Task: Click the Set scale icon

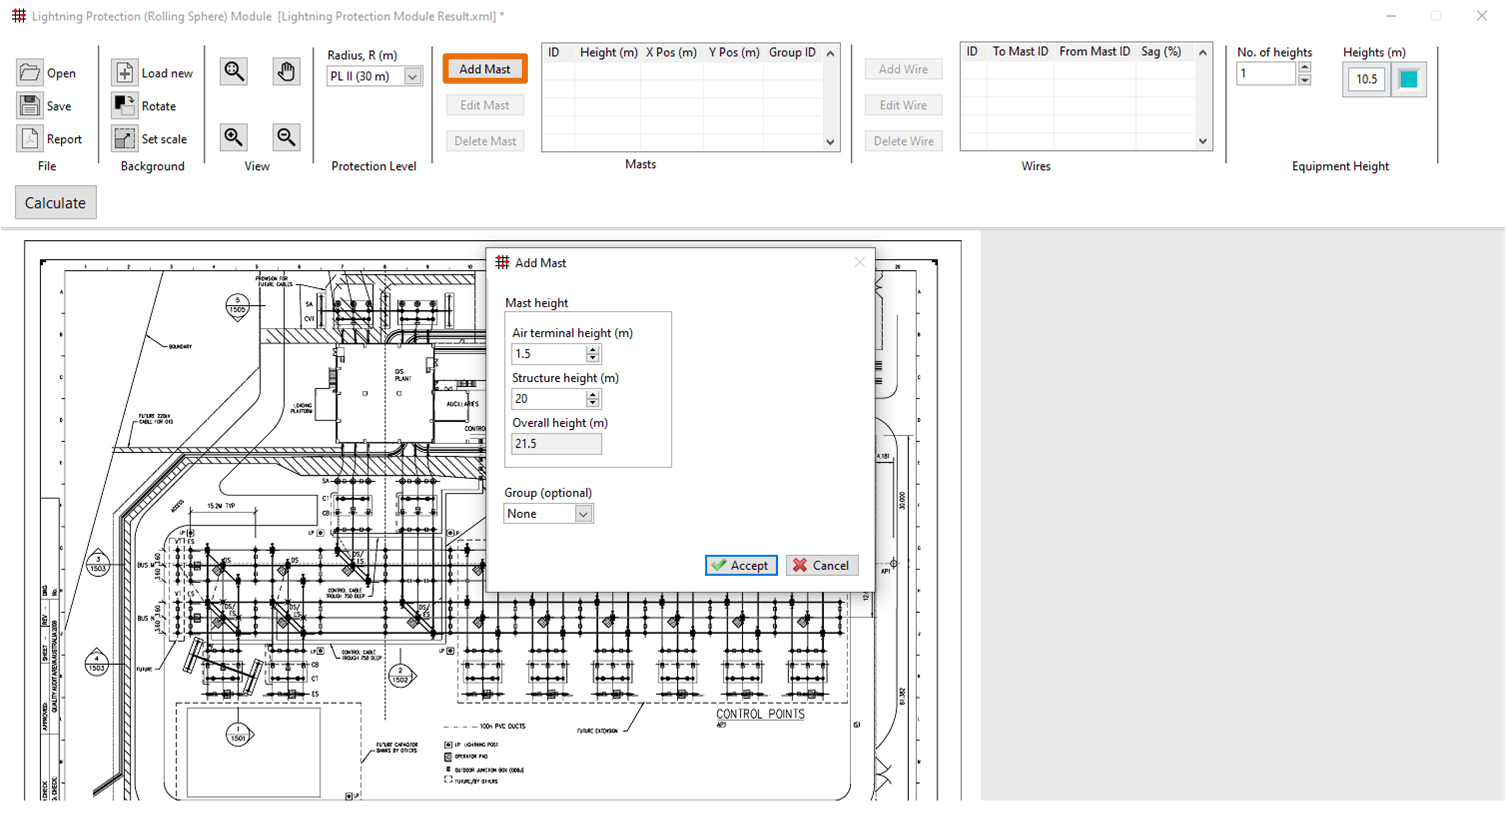Action: [x=124, y=139]
